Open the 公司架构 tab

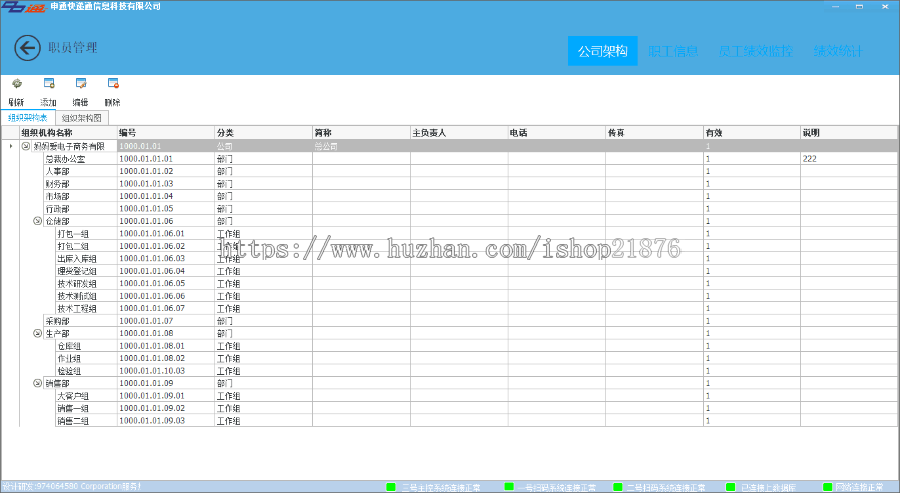603,51
